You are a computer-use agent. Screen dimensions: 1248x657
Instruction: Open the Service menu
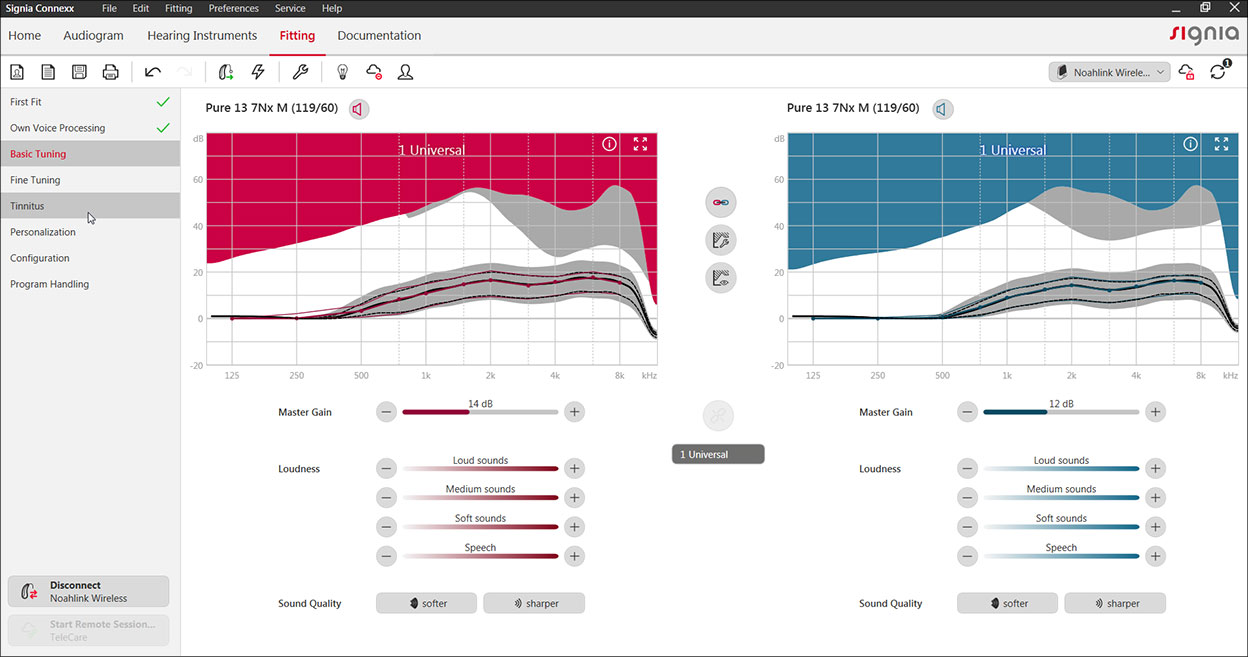290,8
